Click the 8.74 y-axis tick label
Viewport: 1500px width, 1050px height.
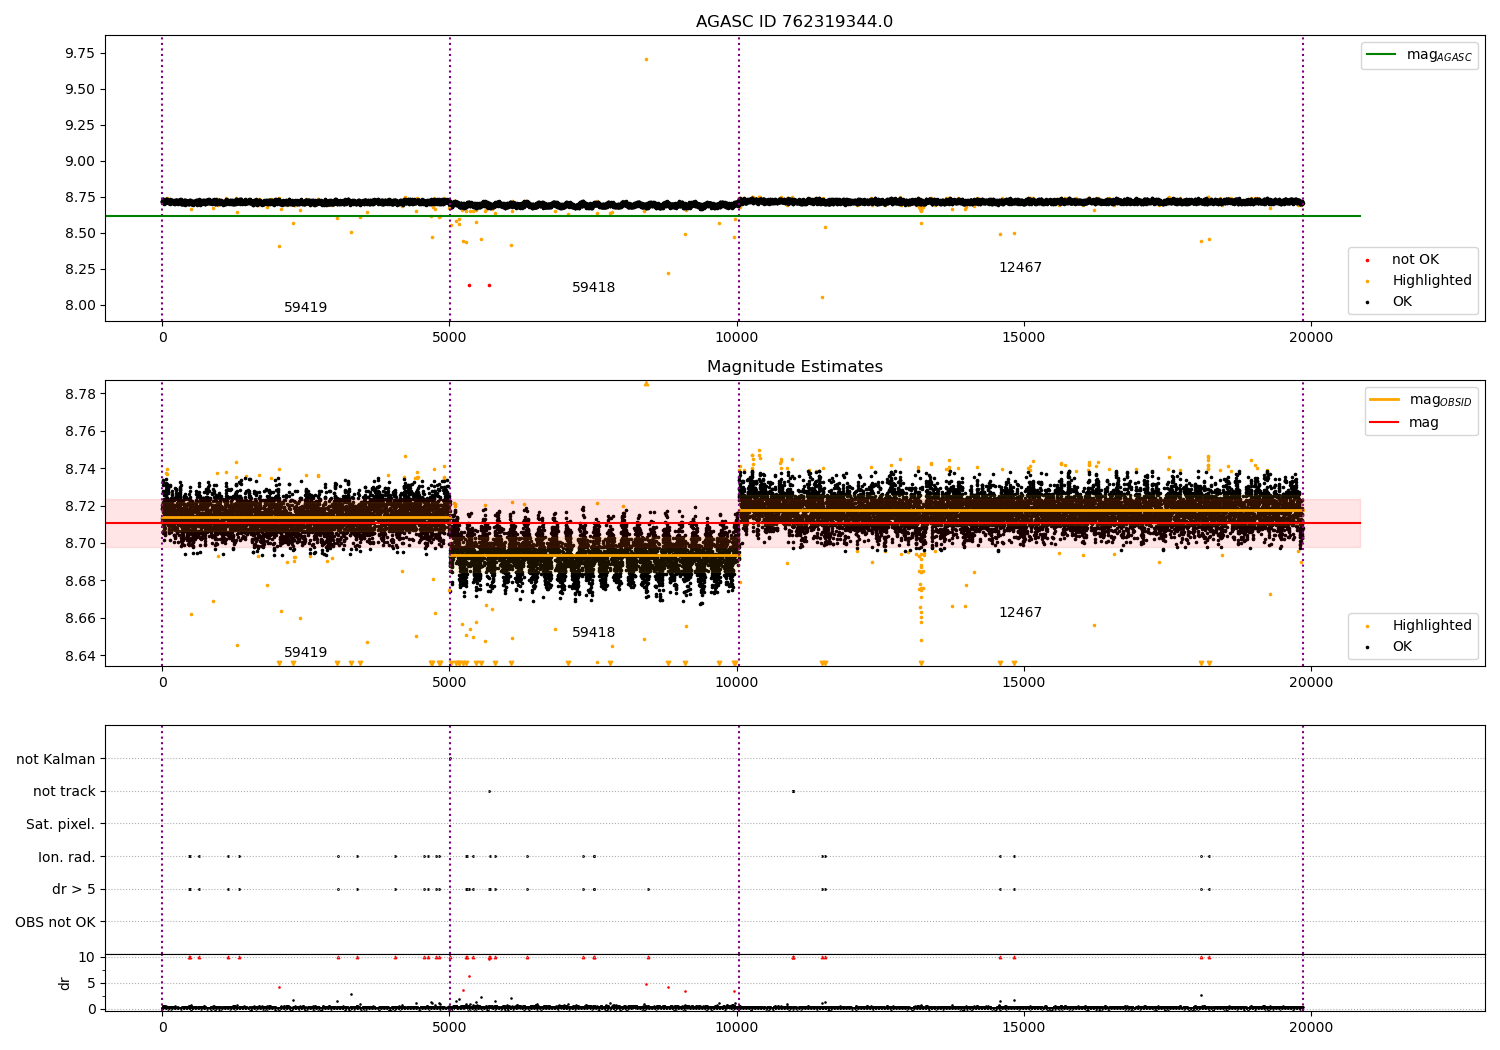coord(78,469)
